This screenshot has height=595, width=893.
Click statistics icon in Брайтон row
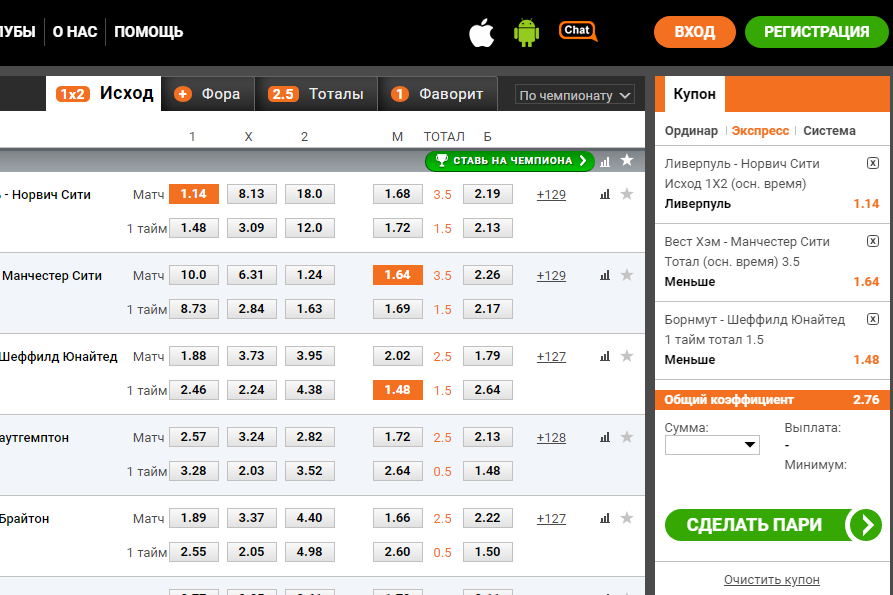coord(605,518)
